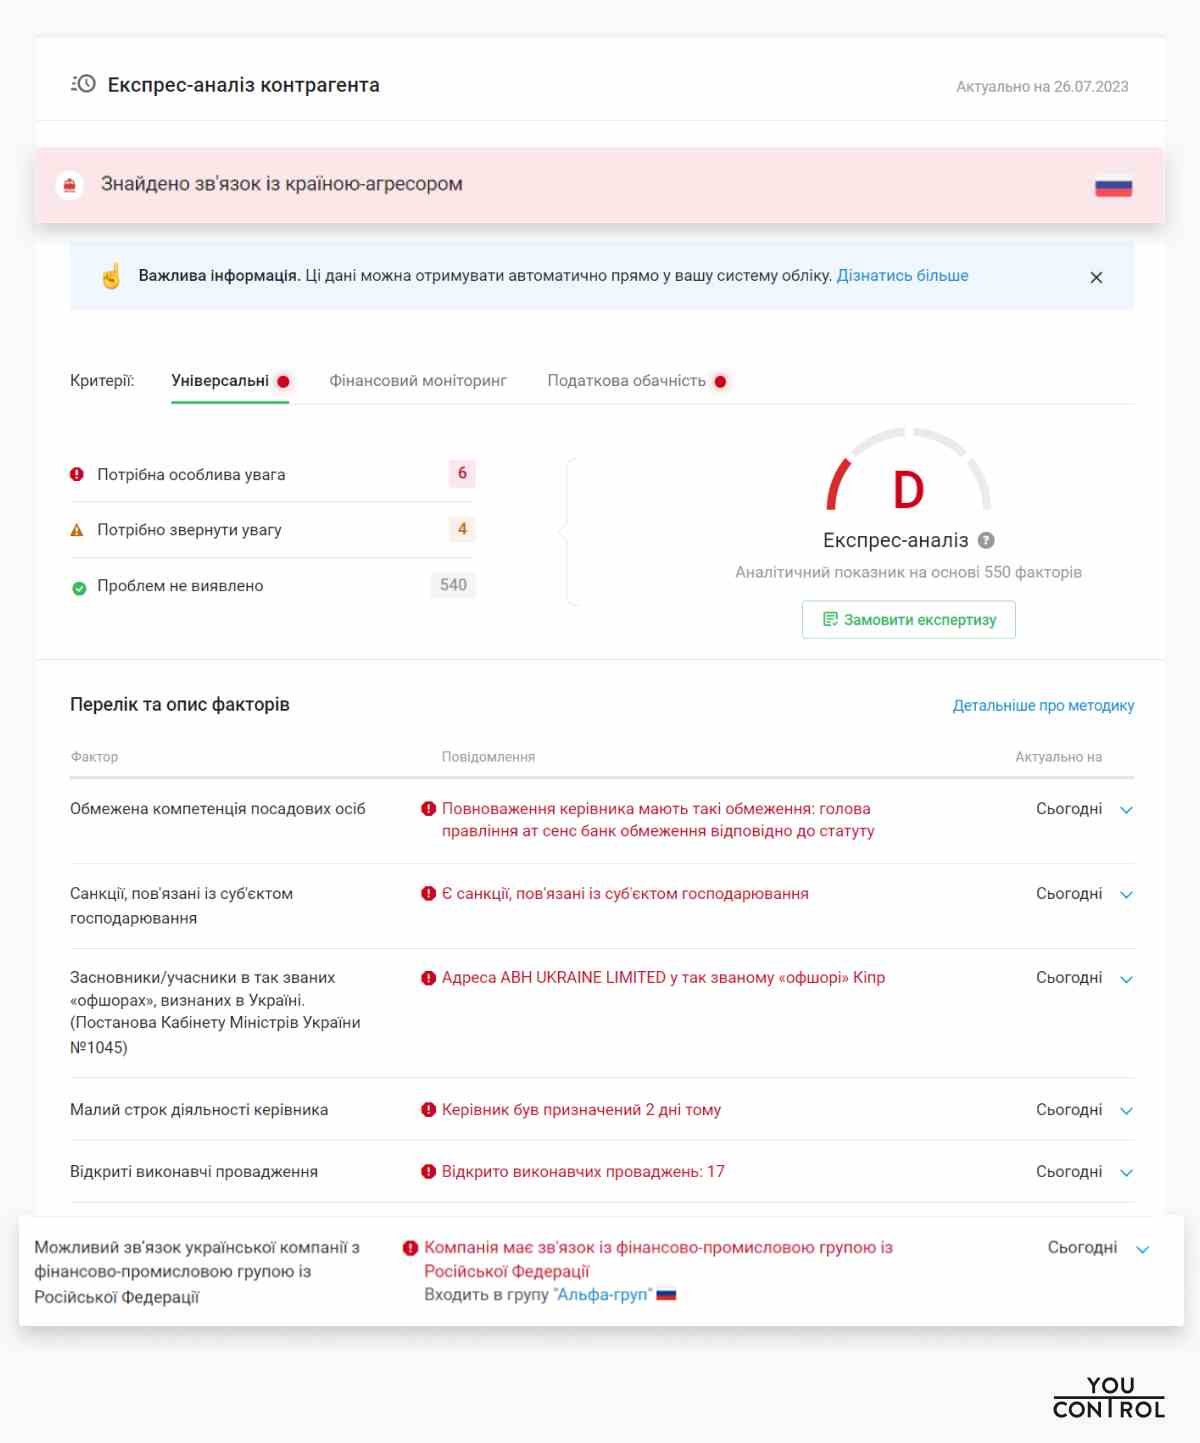Click the green checkmark icon for Проблем не виявлено
The width and height of the screenshot is (1200, 1443).
pos(79,588)
